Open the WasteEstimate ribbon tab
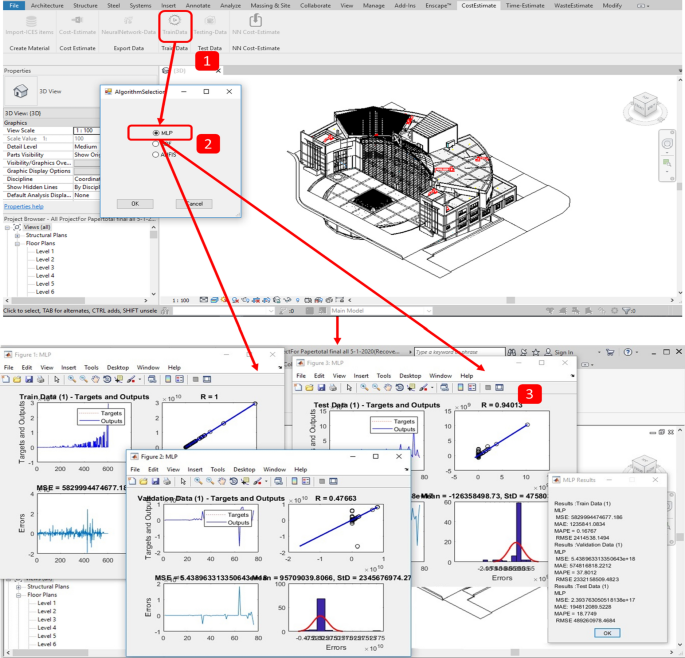Screen dimensions: 685x658 [574, 5]
